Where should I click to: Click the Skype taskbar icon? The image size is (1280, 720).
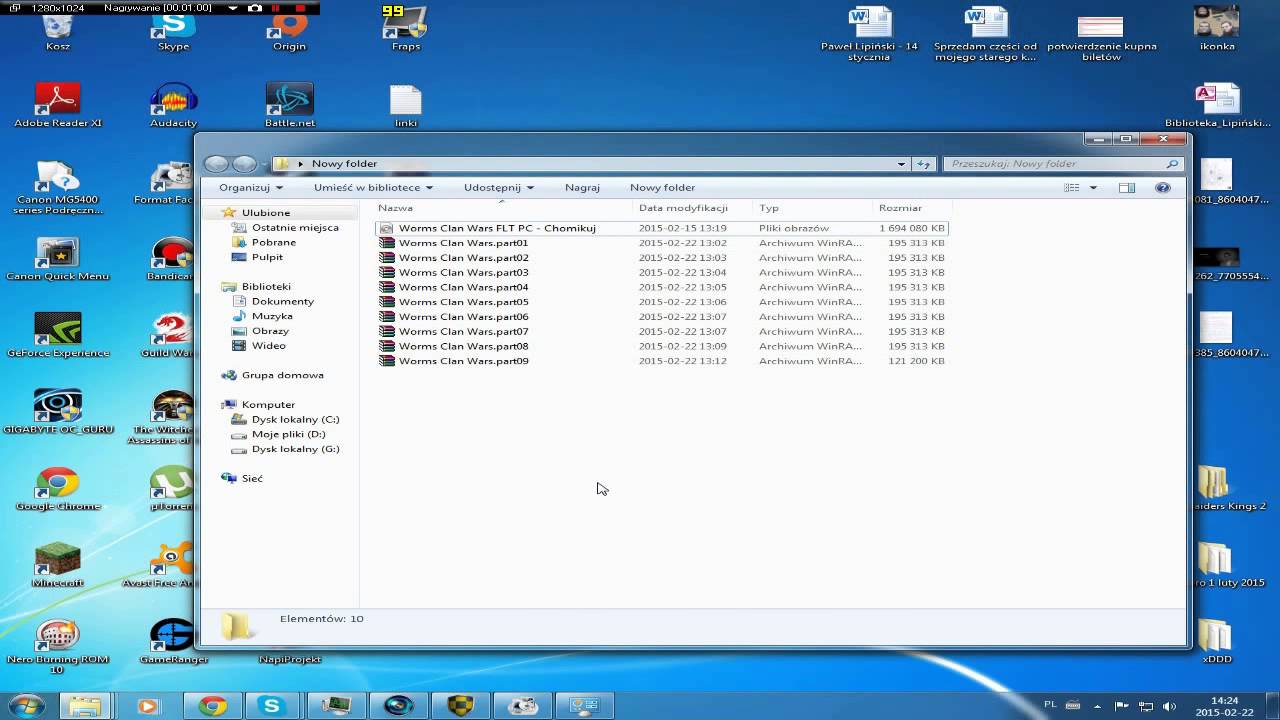(x=271, y=706)
